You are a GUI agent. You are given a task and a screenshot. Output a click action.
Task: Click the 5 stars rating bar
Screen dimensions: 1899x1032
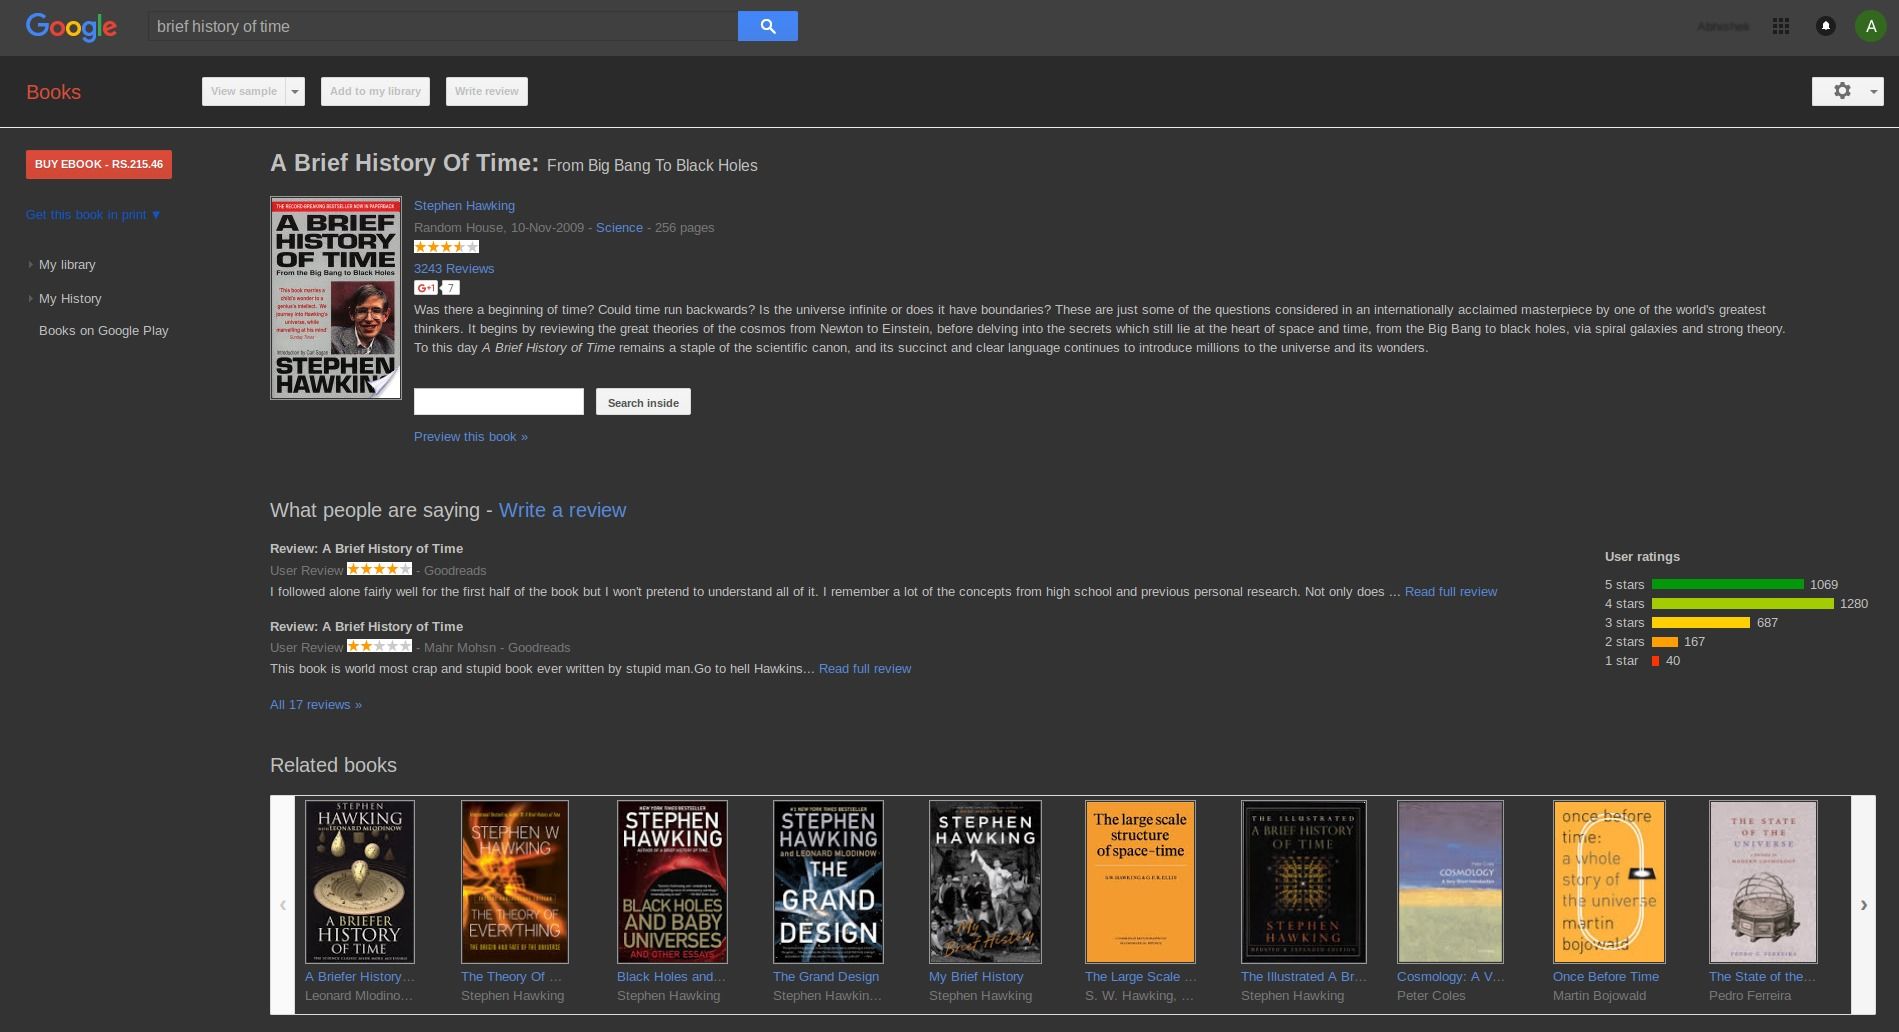(1728, 584)
